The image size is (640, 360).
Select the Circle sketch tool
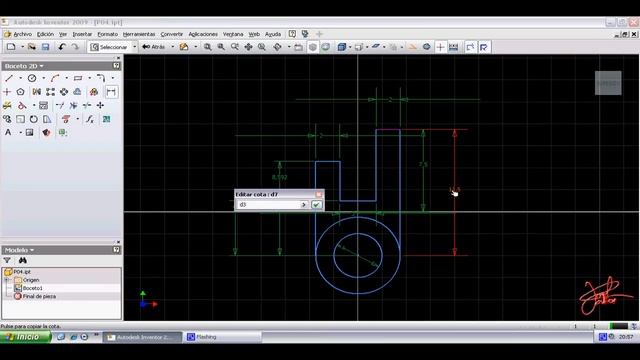tap(32, 78)
